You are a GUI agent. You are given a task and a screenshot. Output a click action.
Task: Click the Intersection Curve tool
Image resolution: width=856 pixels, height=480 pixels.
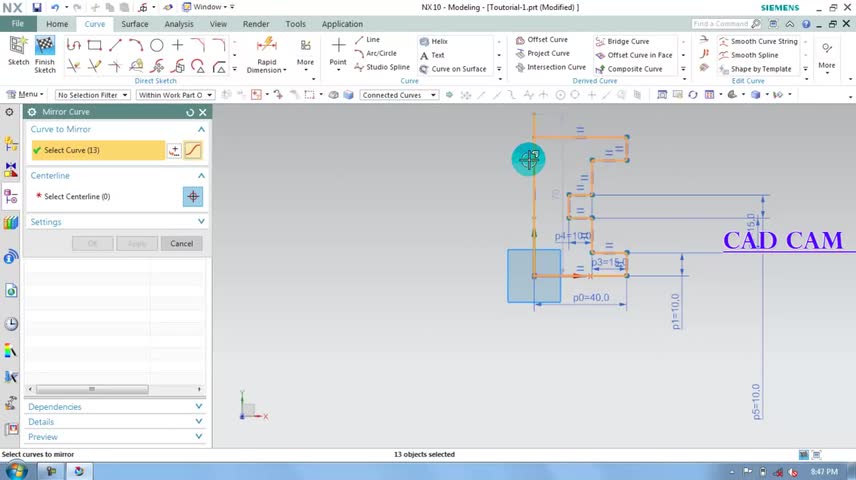(551, 67)
